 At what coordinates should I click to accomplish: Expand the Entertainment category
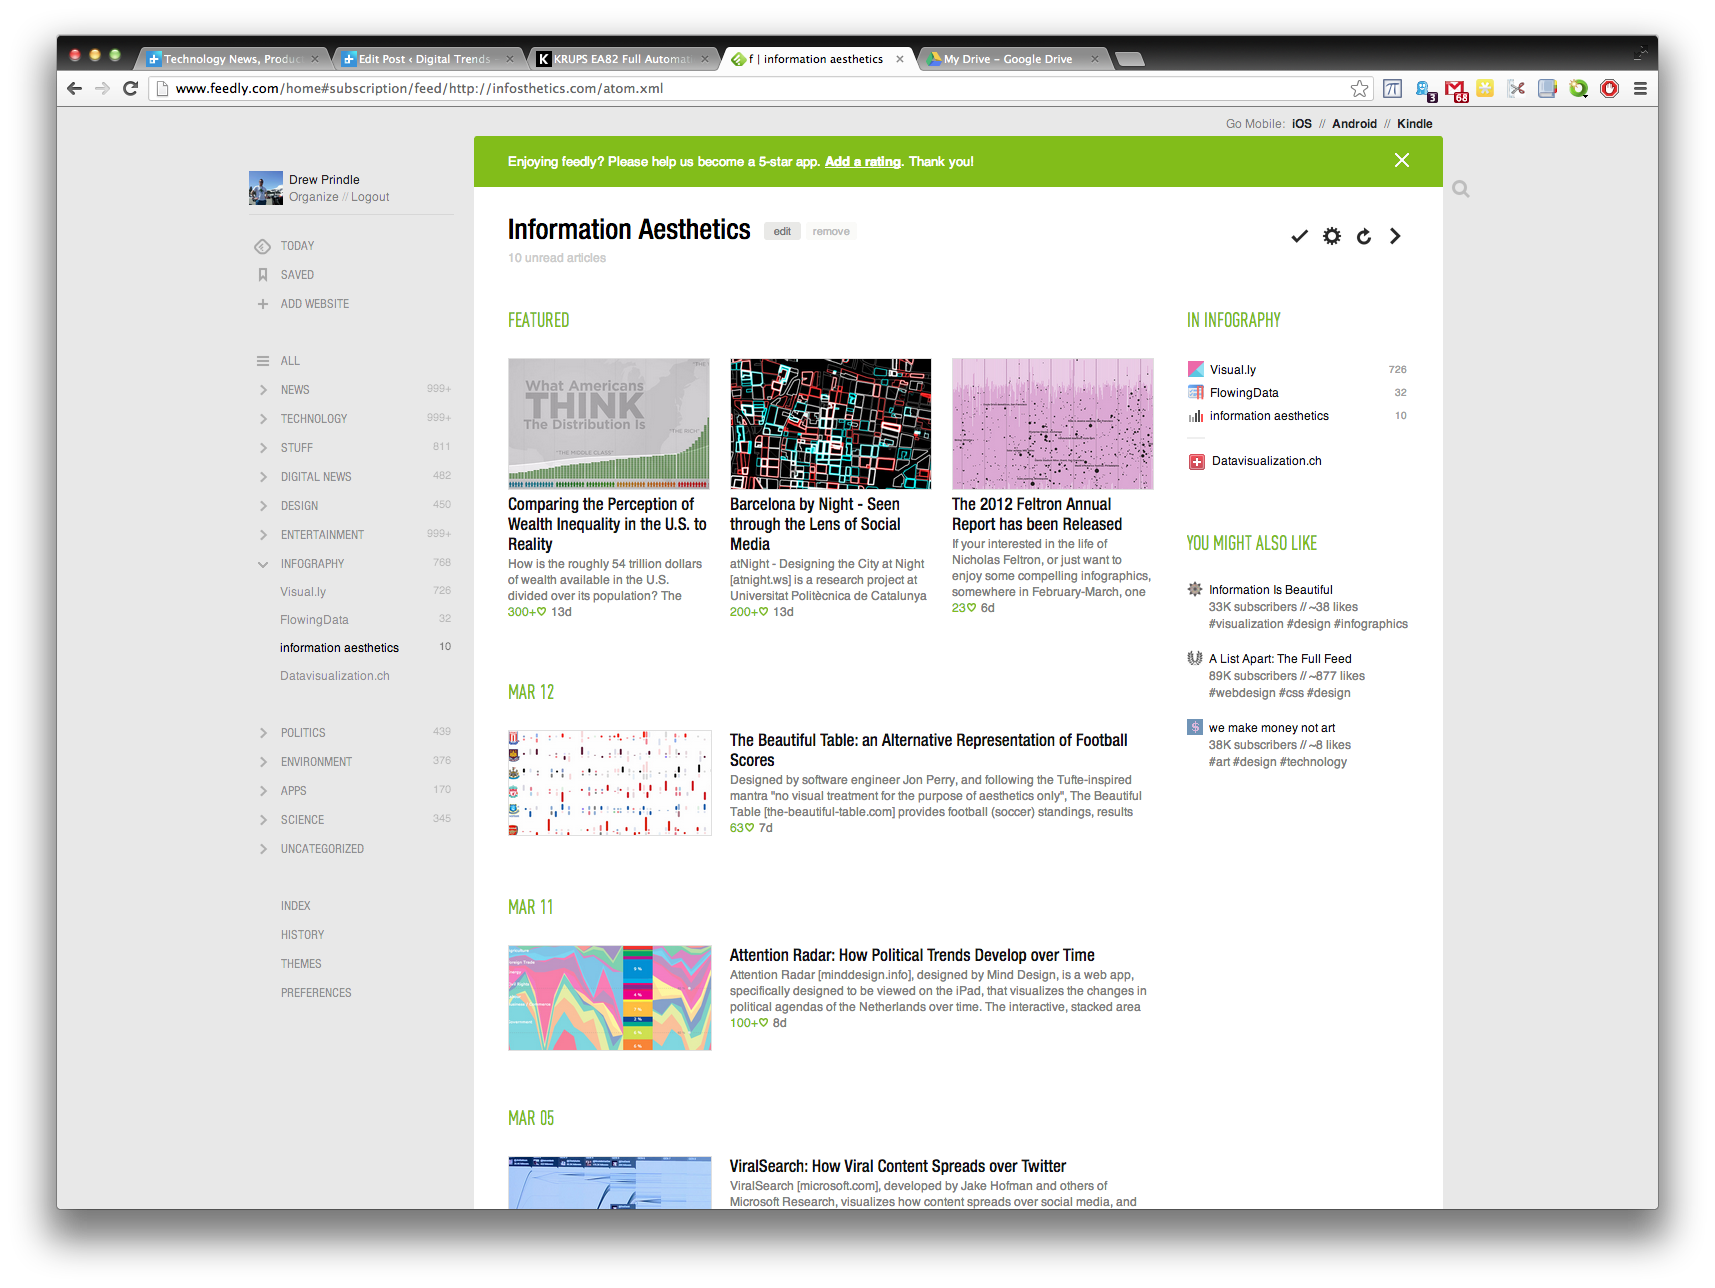click(x=263, y=535)
